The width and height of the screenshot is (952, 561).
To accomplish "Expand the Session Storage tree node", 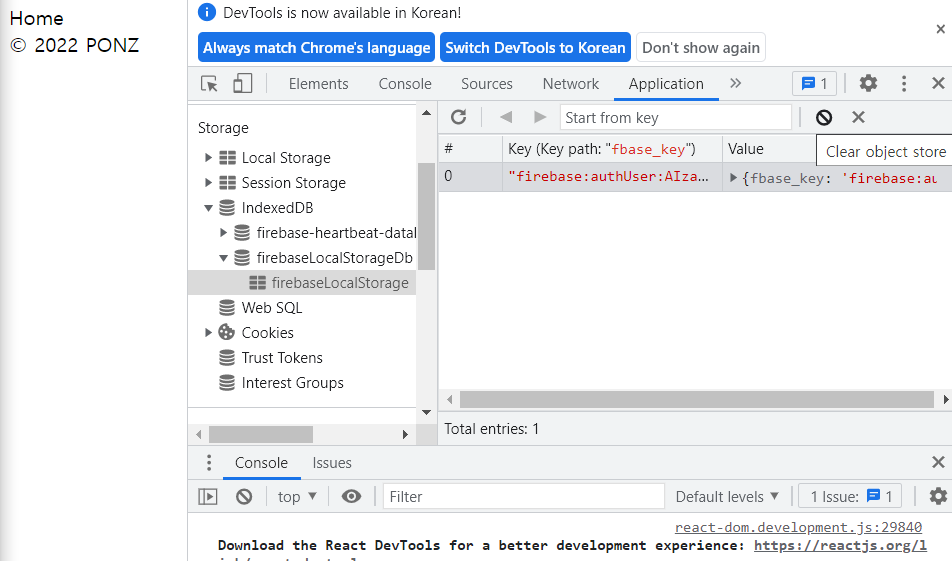I will click(x=208, y=183).
